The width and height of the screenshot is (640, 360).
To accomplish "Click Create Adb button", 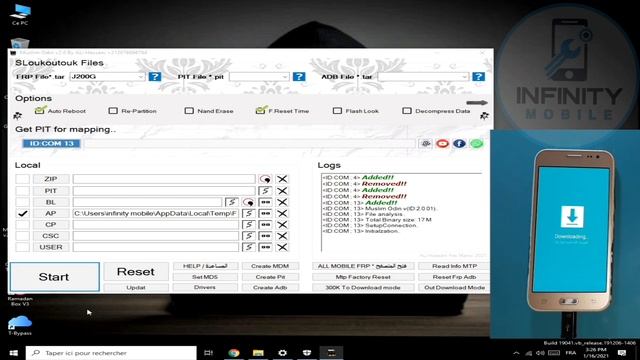I will [270, 287].
